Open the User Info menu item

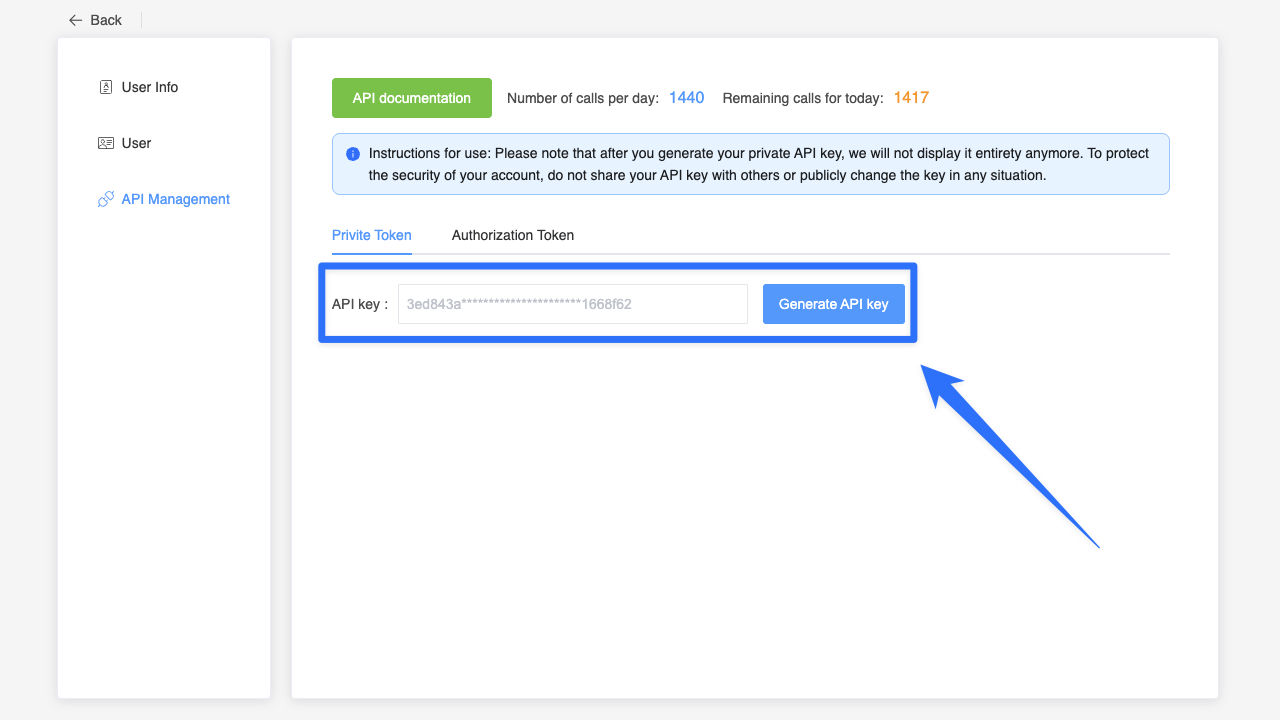click(150, 87)
